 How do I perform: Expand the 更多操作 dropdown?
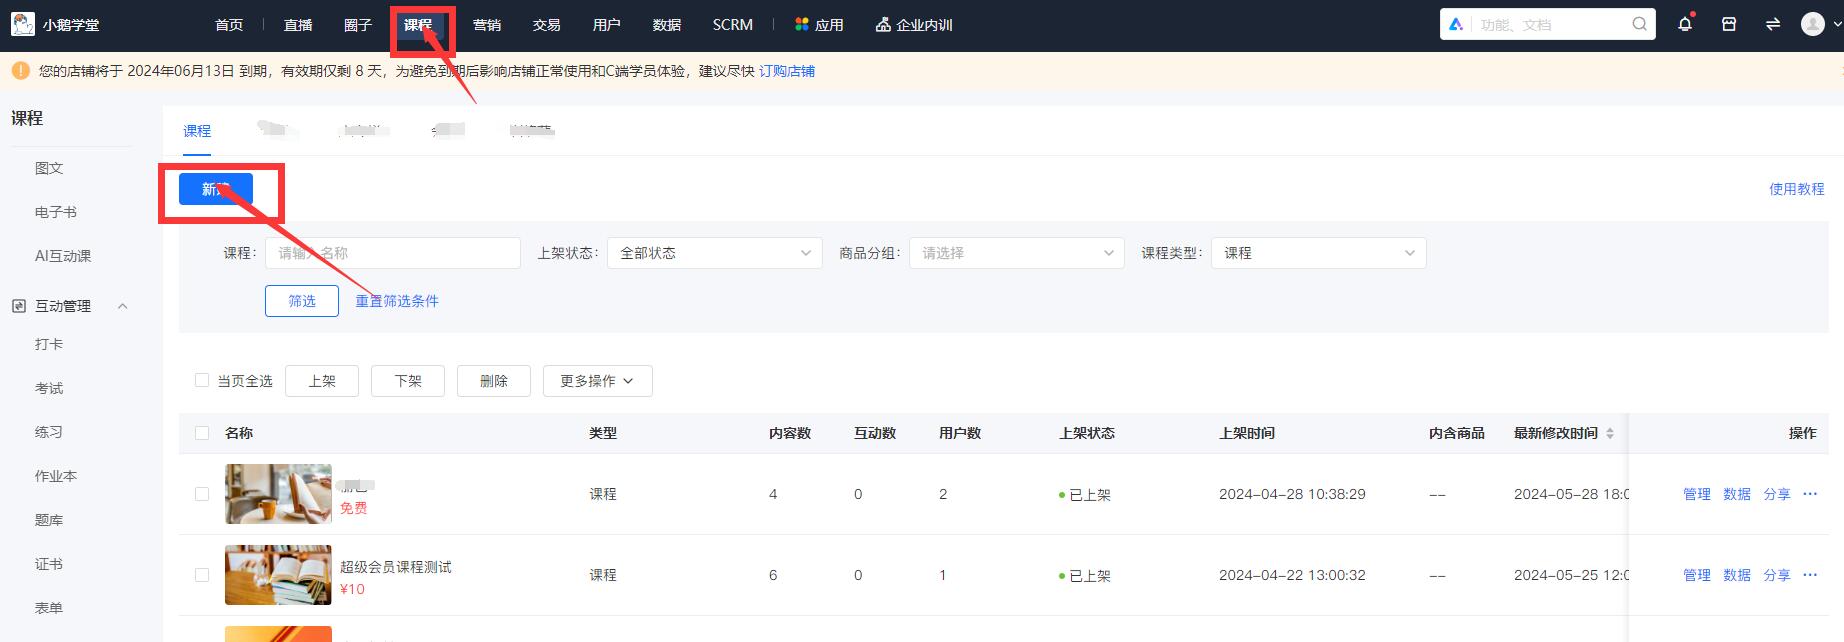tap(598, 381)
